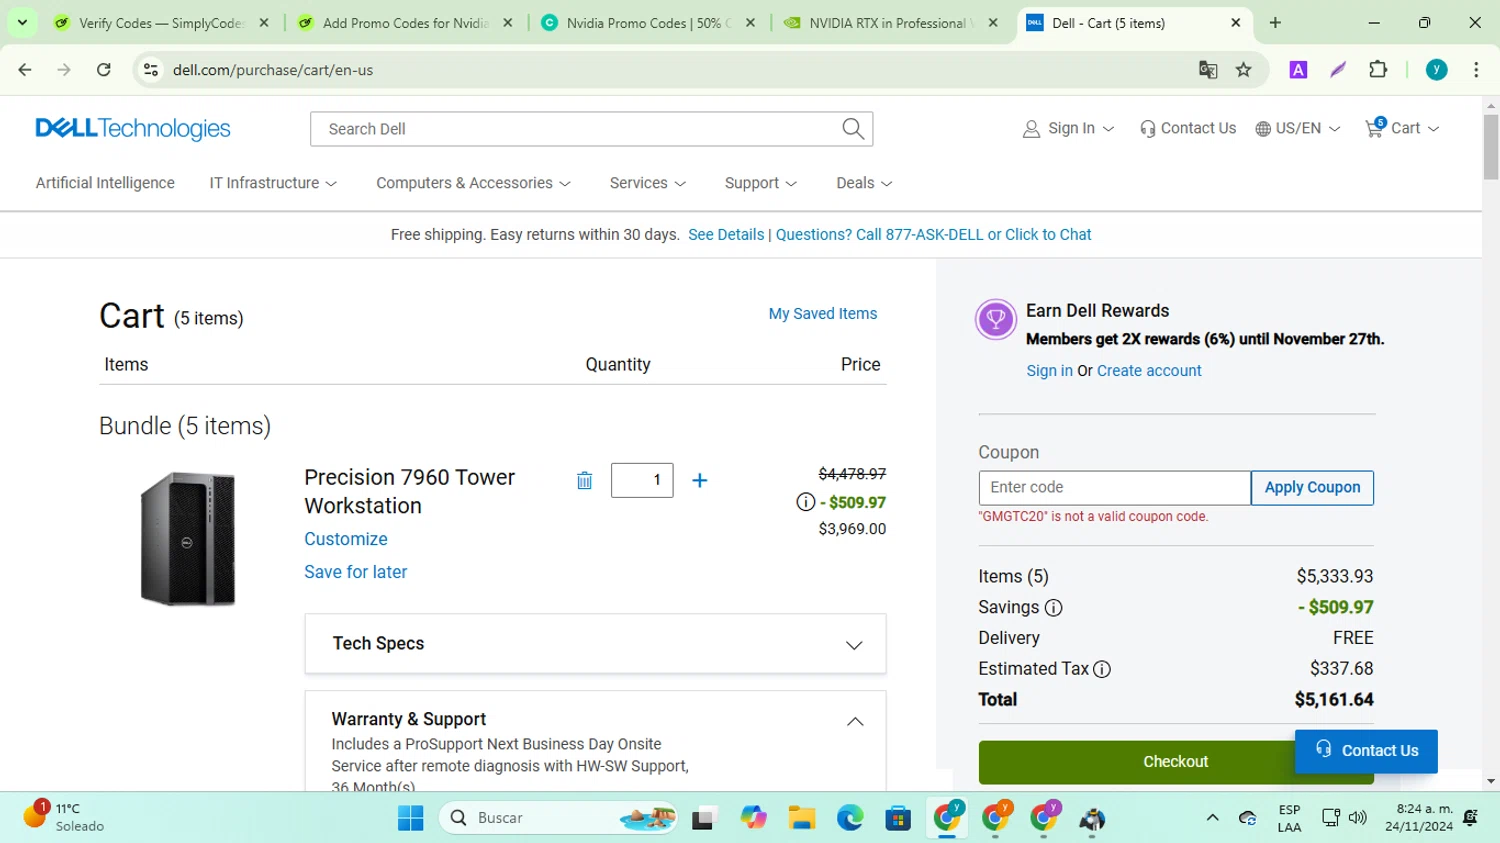
Task: Go back with the browser back arrow
Action: click(x=25, y=70)
